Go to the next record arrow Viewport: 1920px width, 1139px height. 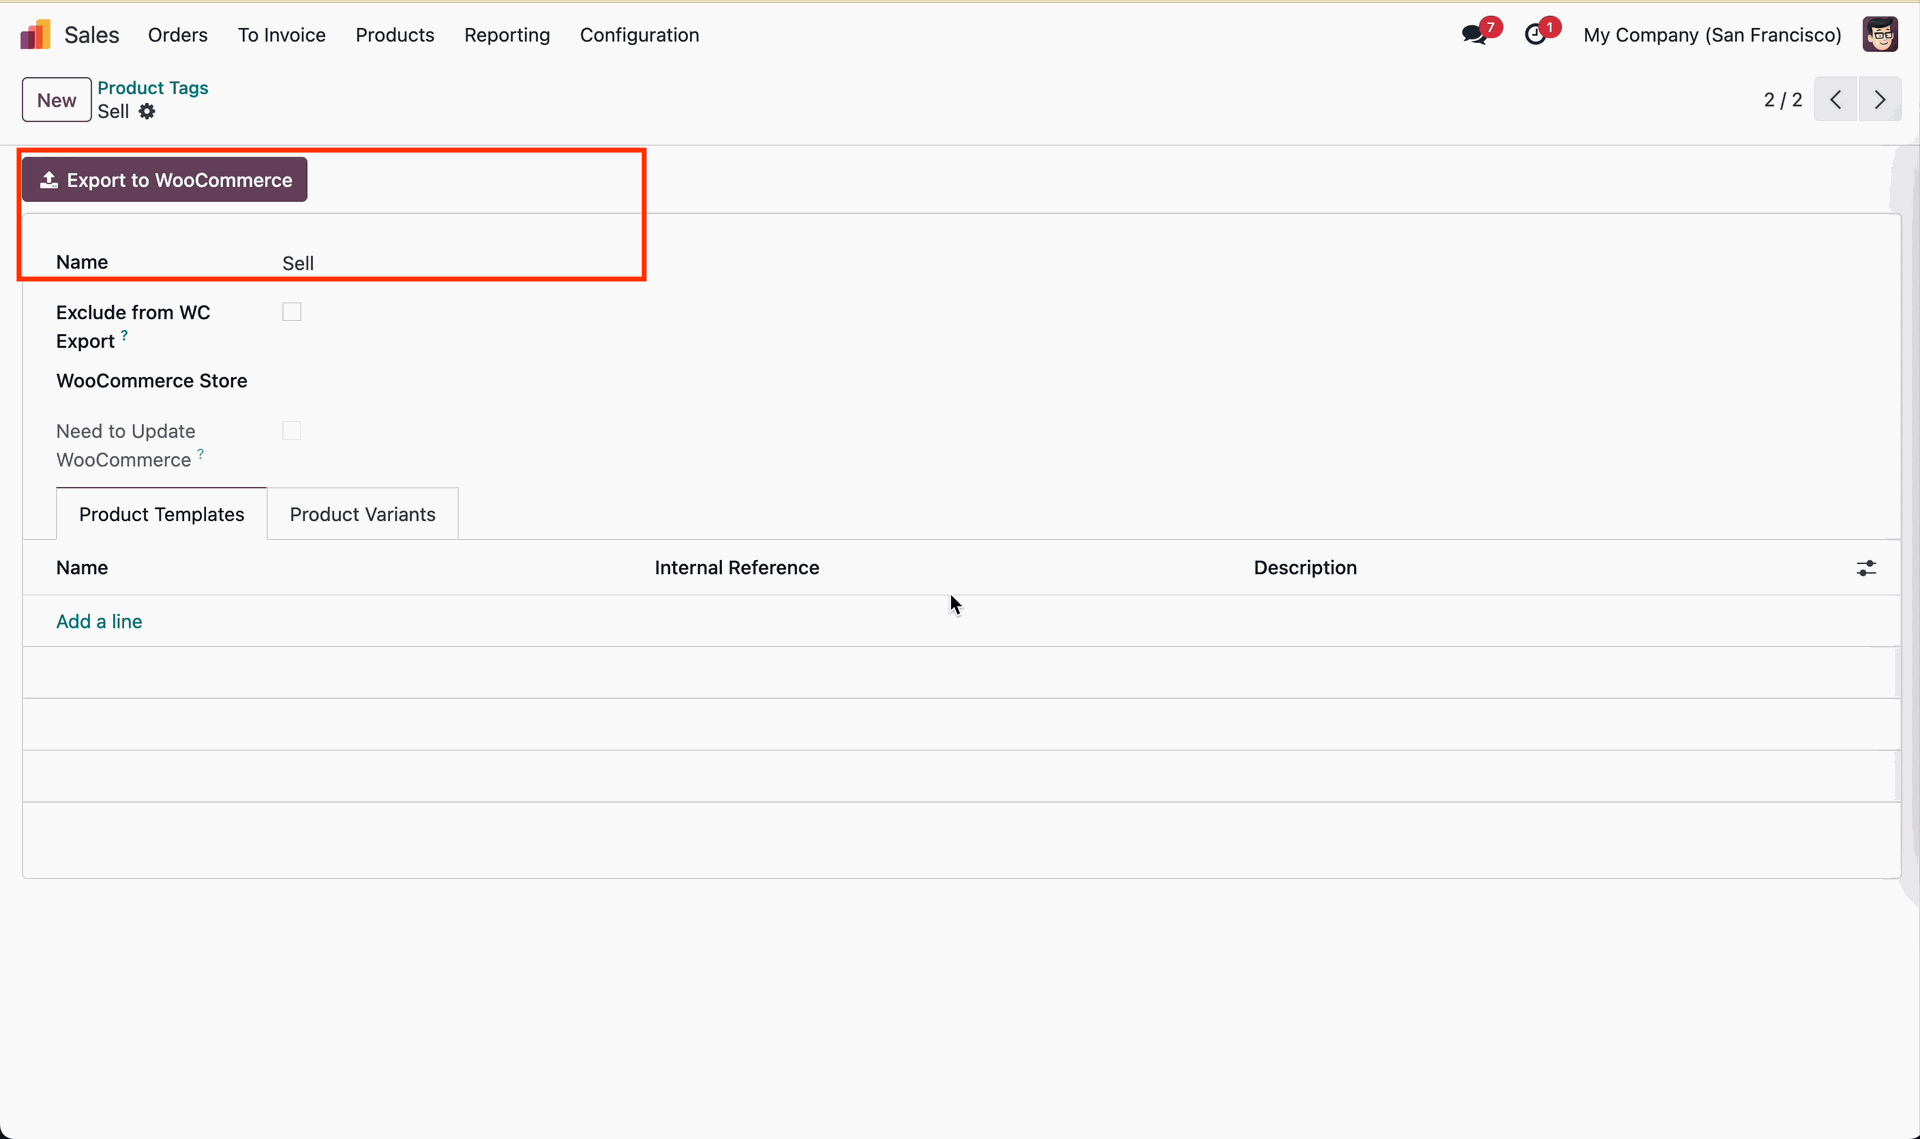tap(1880, 100)
